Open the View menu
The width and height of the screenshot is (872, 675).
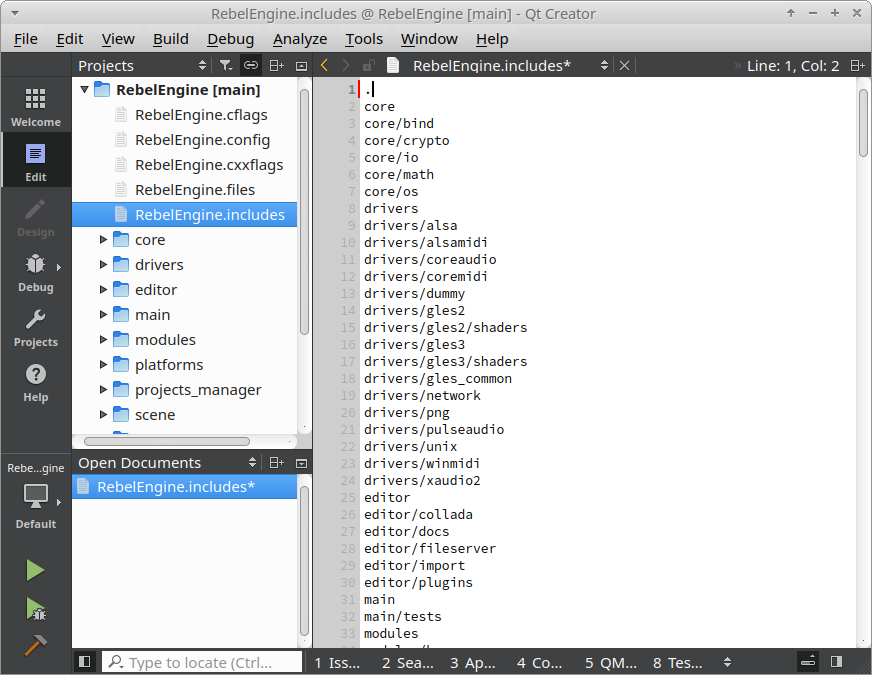click(x=118, y=39)
